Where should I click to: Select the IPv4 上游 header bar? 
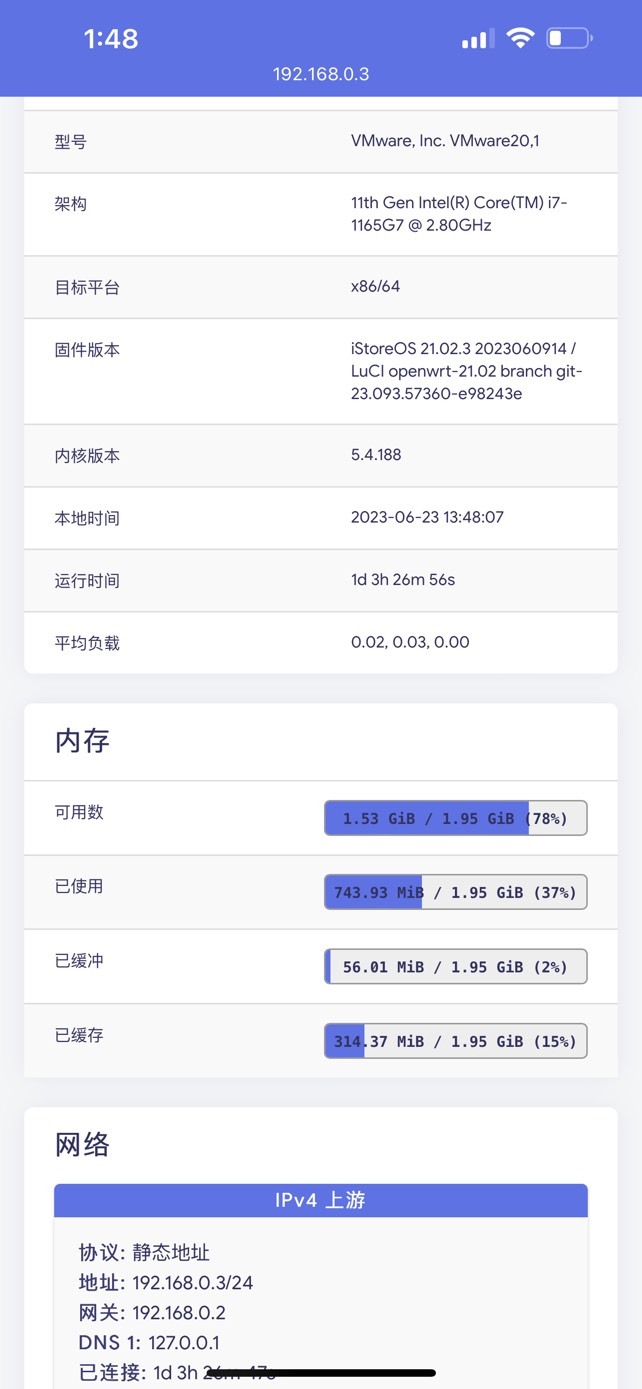point(321,1201)
